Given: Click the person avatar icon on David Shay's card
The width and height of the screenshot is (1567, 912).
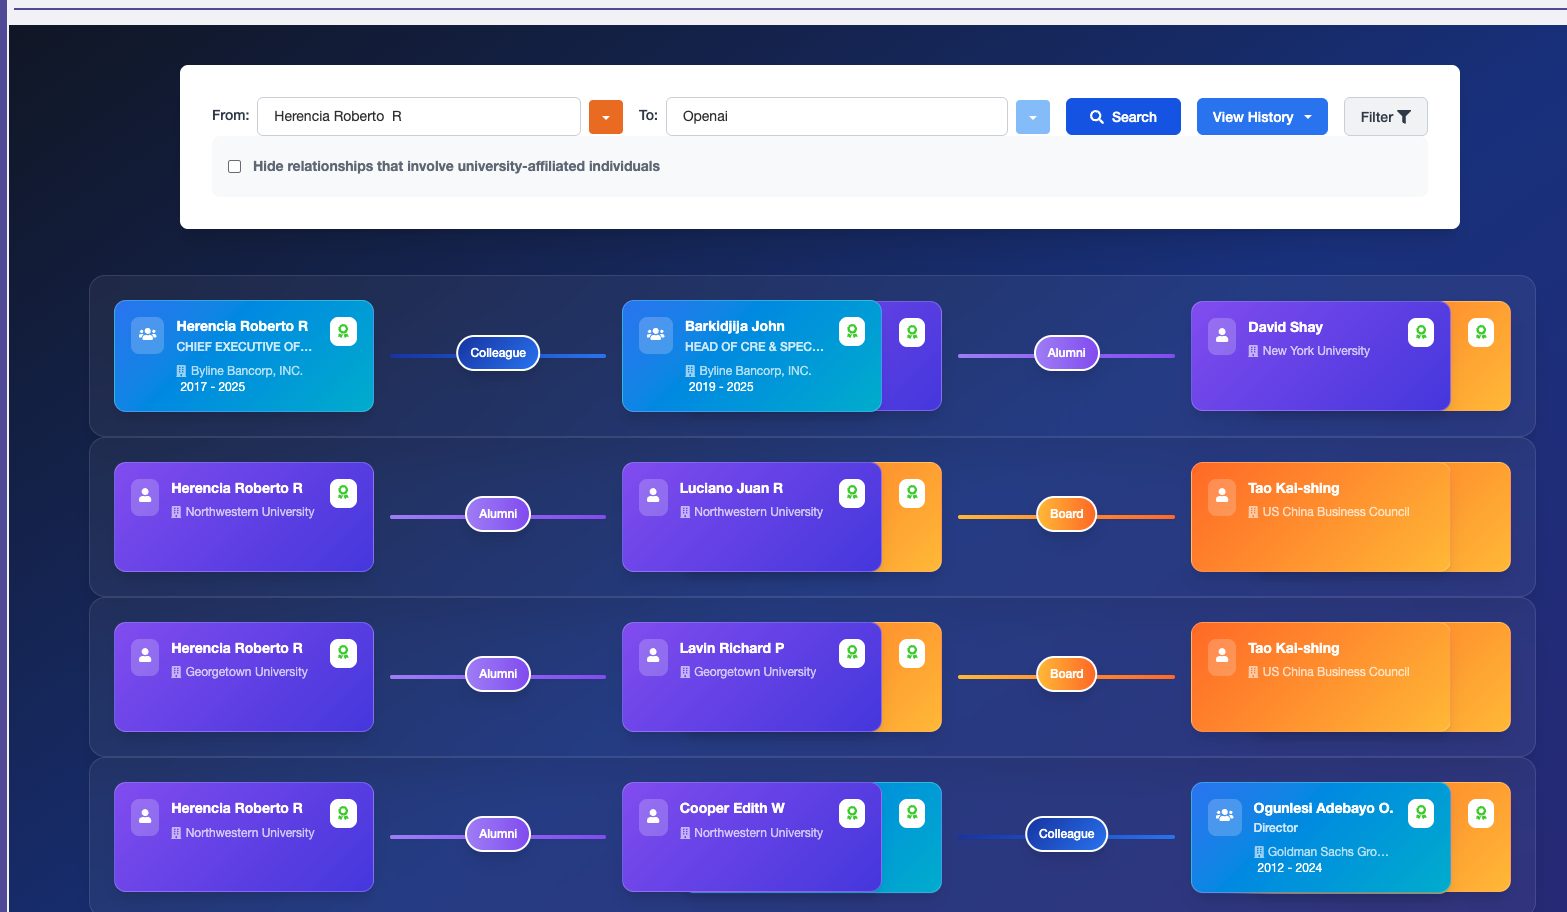Looking at the screenshot, I should [x=1222, y=336].
